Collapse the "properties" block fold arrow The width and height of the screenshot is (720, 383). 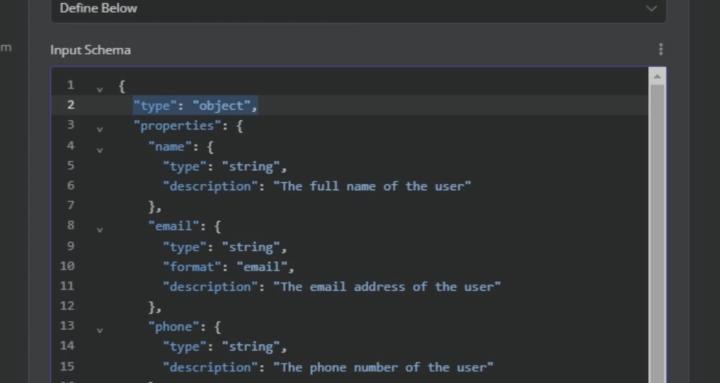(x=100, y=129)
